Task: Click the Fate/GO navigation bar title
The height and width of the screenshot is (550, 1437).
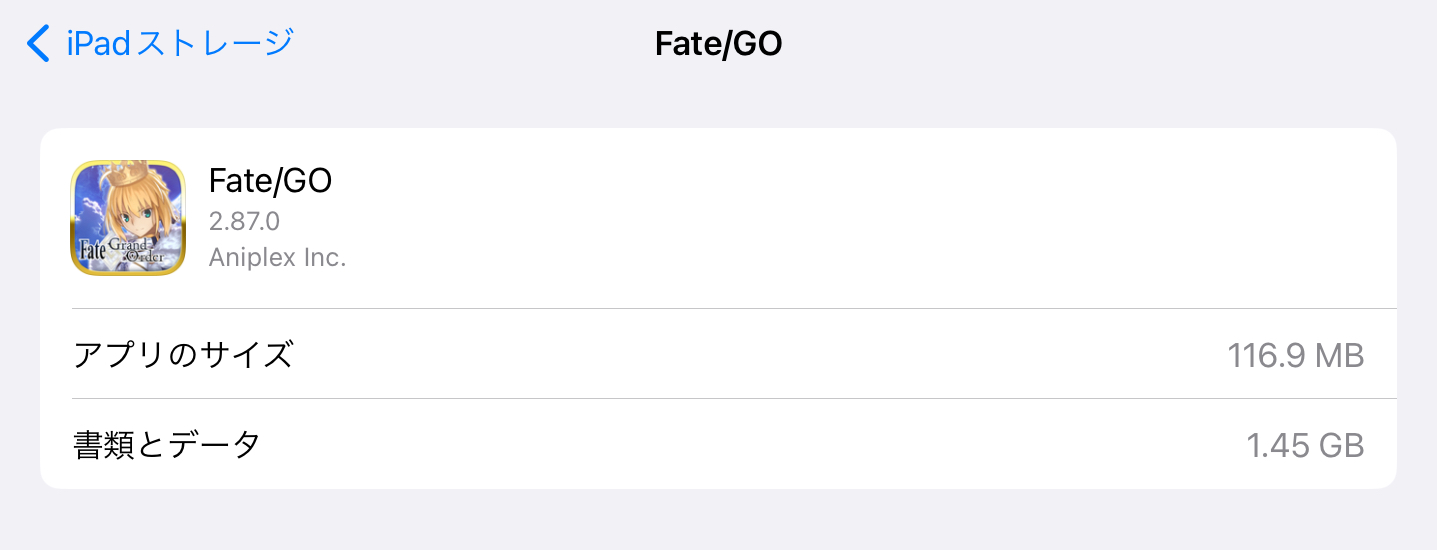Action: 718,44
